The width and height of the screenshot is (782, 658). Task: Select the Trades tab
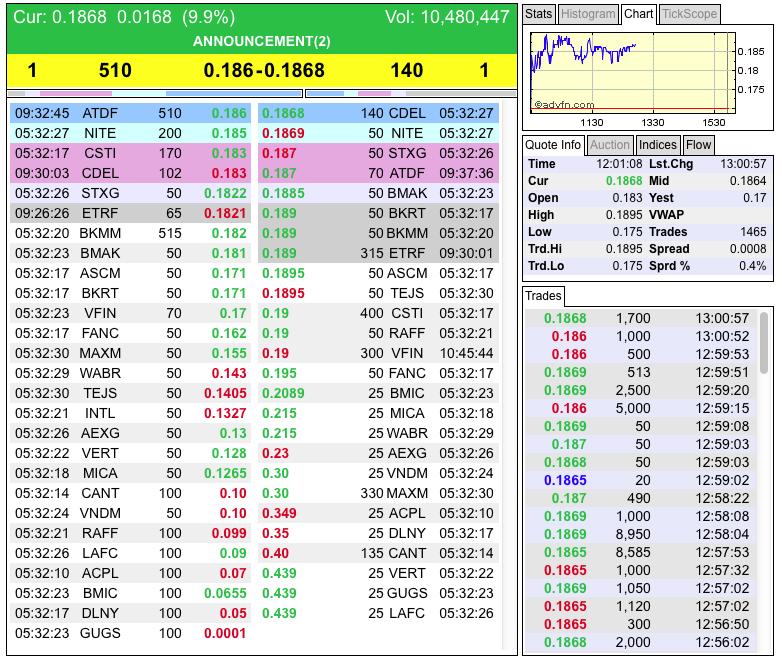click(544, 296)
